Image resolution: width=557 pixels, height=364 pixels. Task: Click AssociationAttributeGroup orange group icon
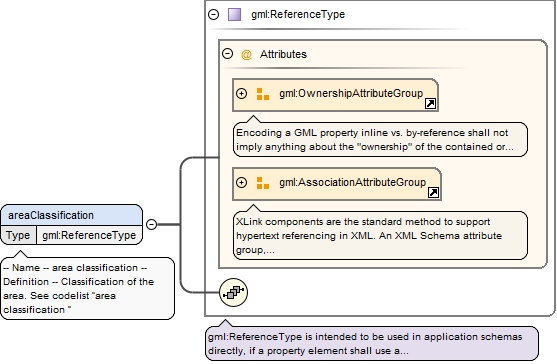tap(263, 183)
